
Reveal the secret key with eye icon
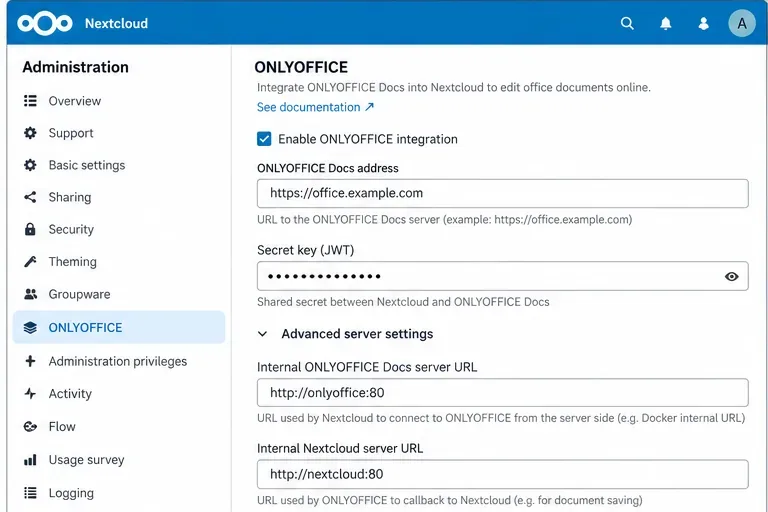click(x=731, y=276)
